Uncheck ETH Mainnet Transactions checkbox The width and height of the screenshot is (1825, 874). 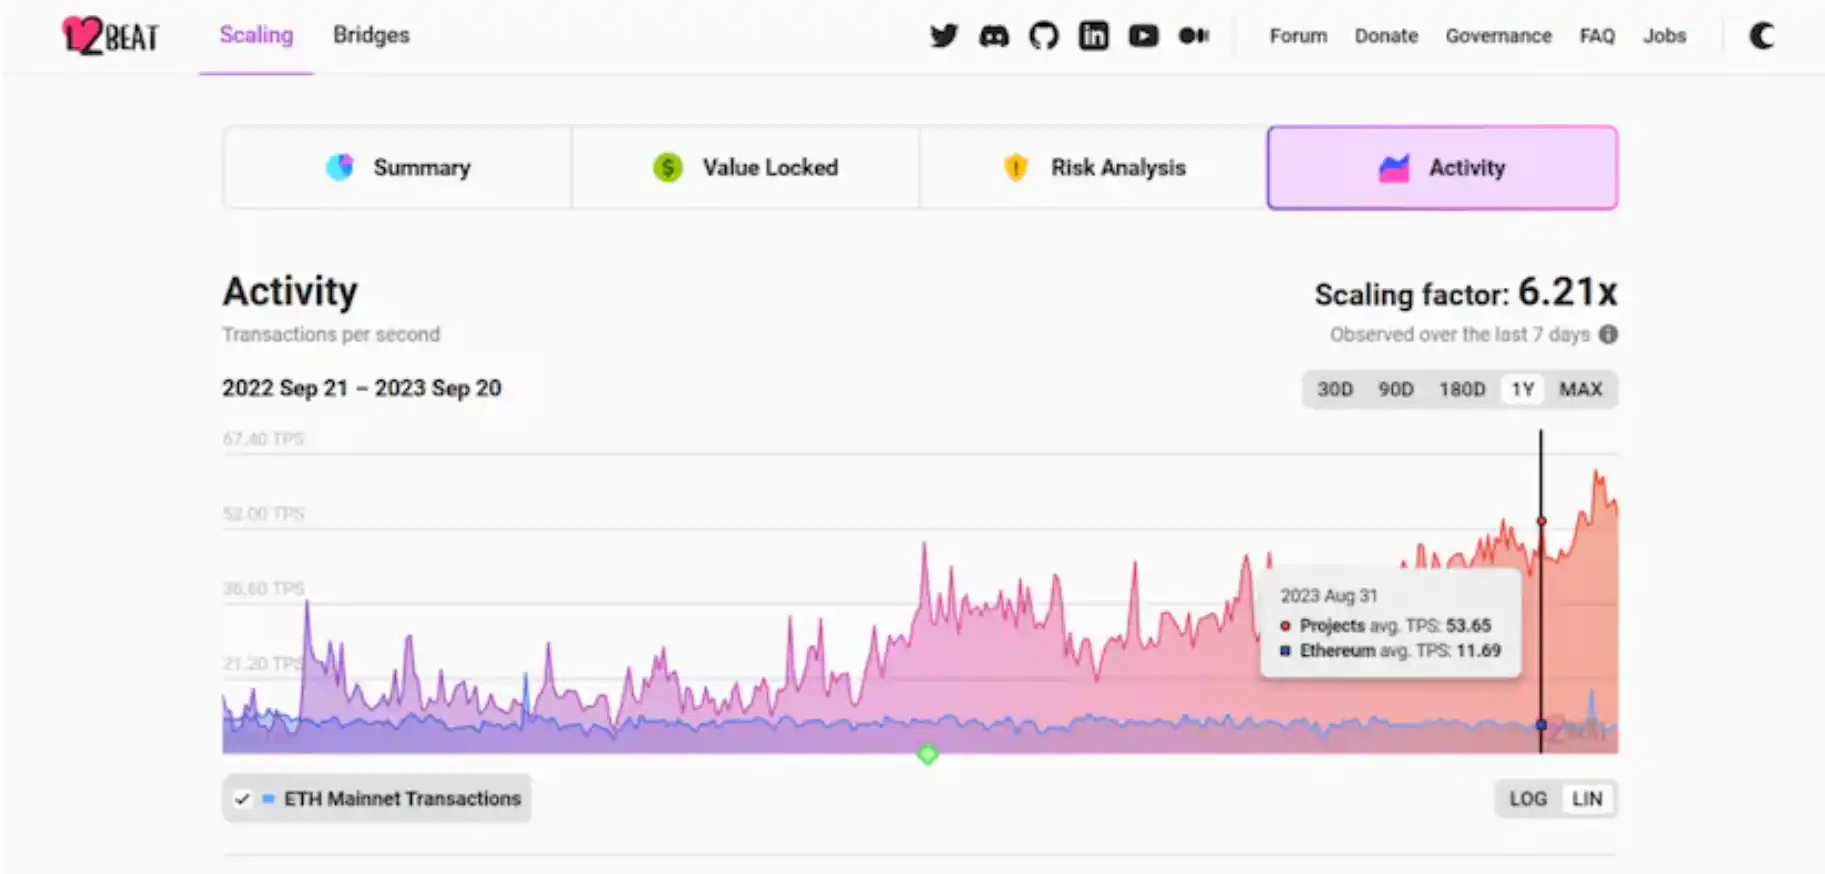pos(242,799)
